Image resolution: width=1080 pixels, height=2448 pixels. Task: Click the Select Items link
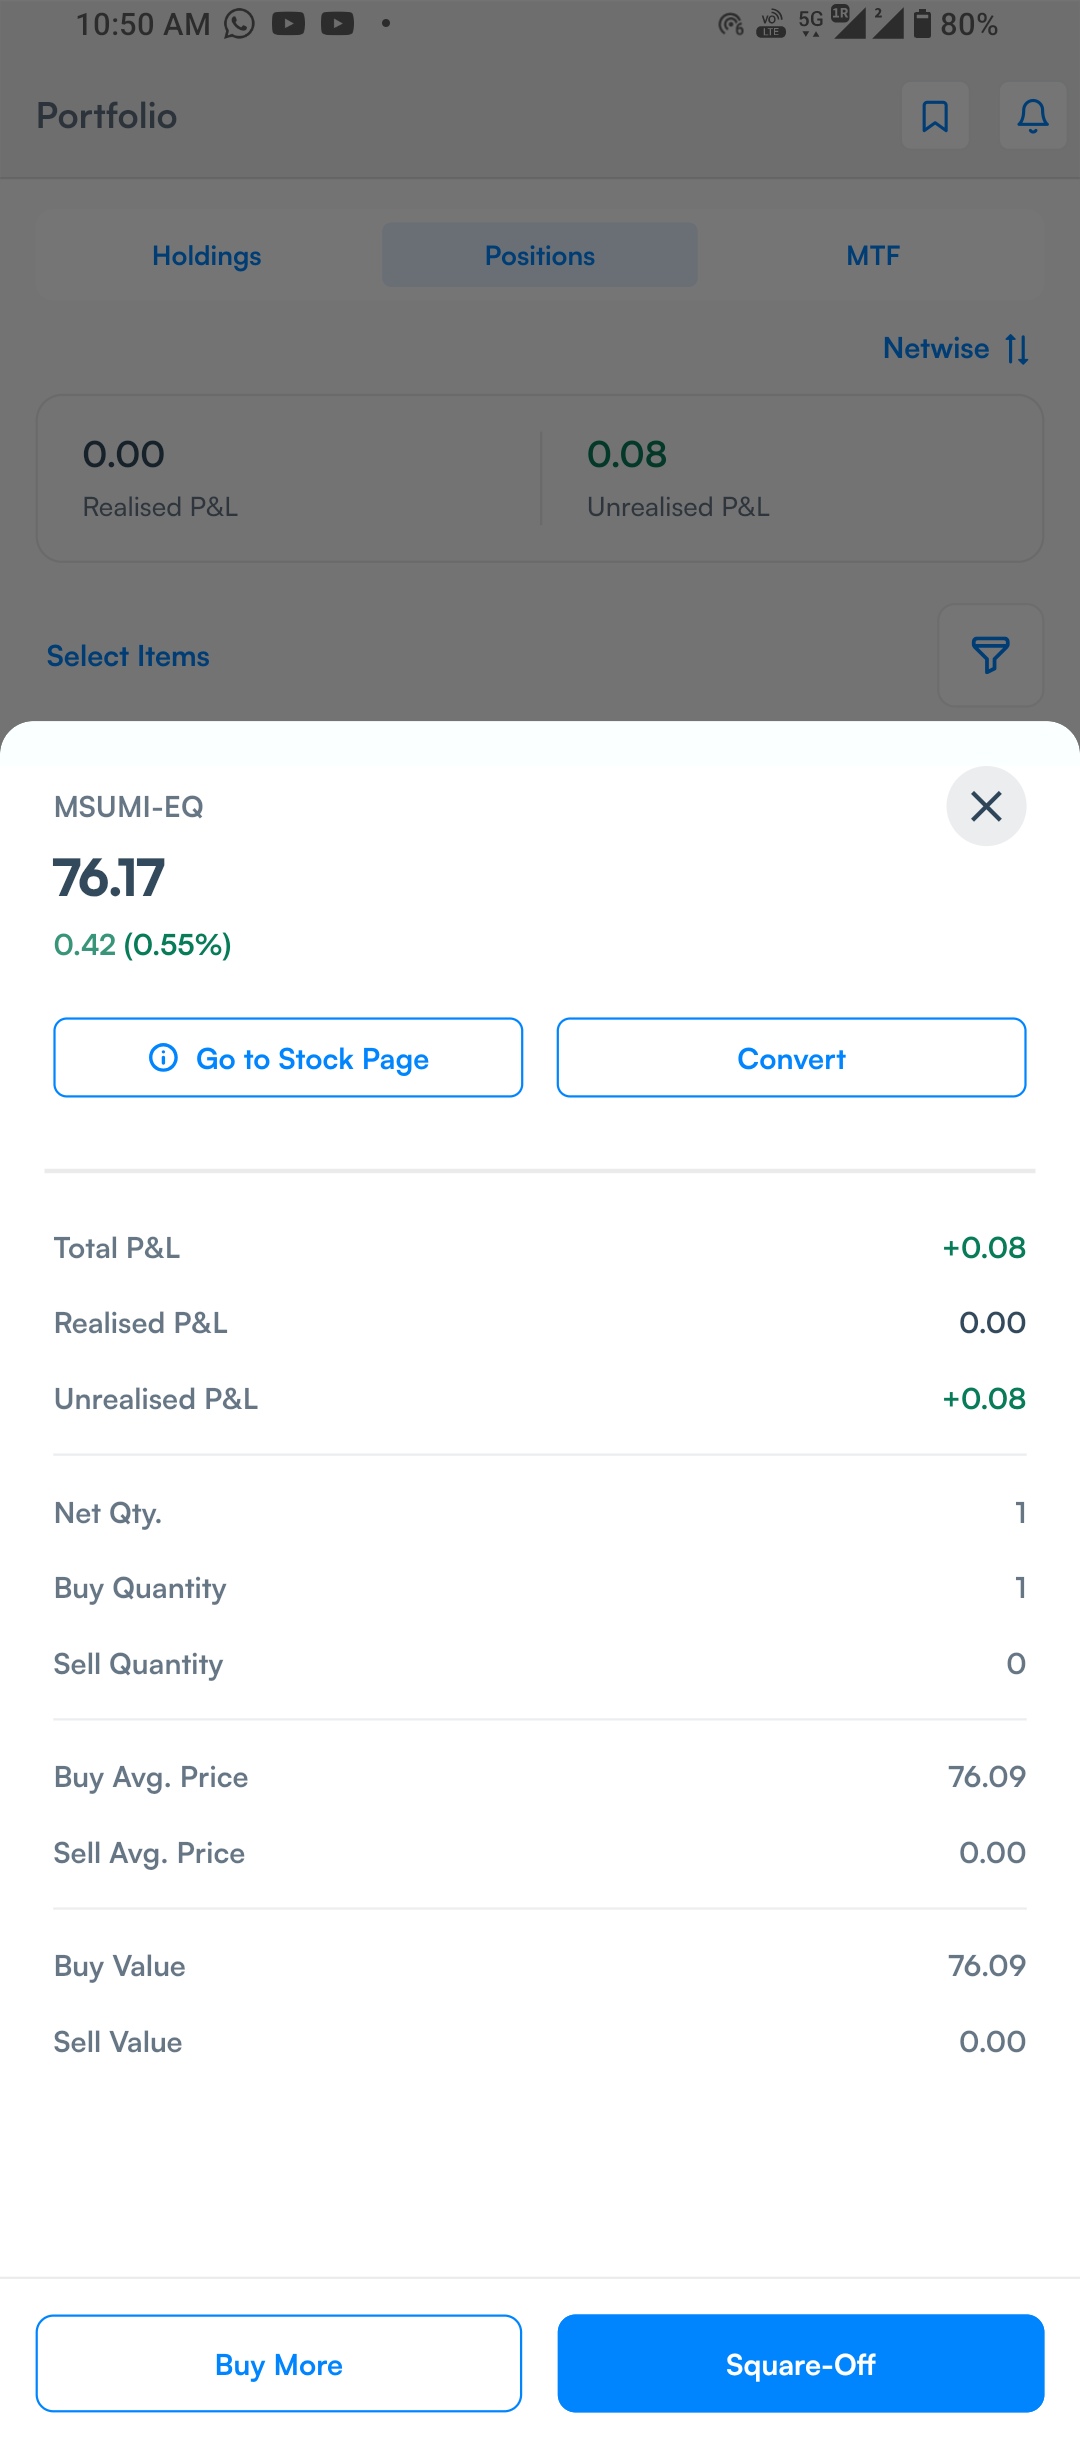[x=128, y=656]
